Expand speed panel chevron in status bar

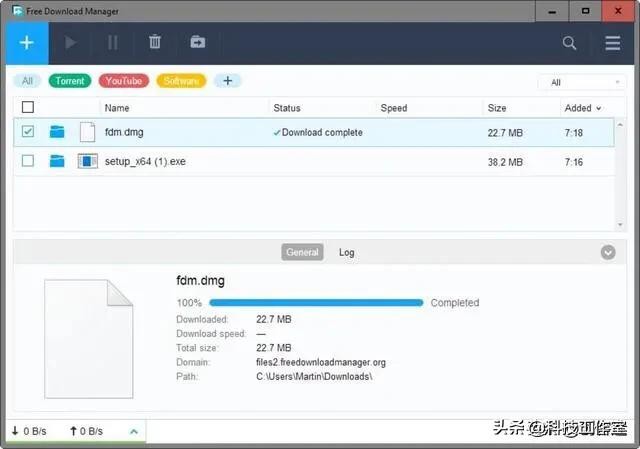tap(134, 431)
